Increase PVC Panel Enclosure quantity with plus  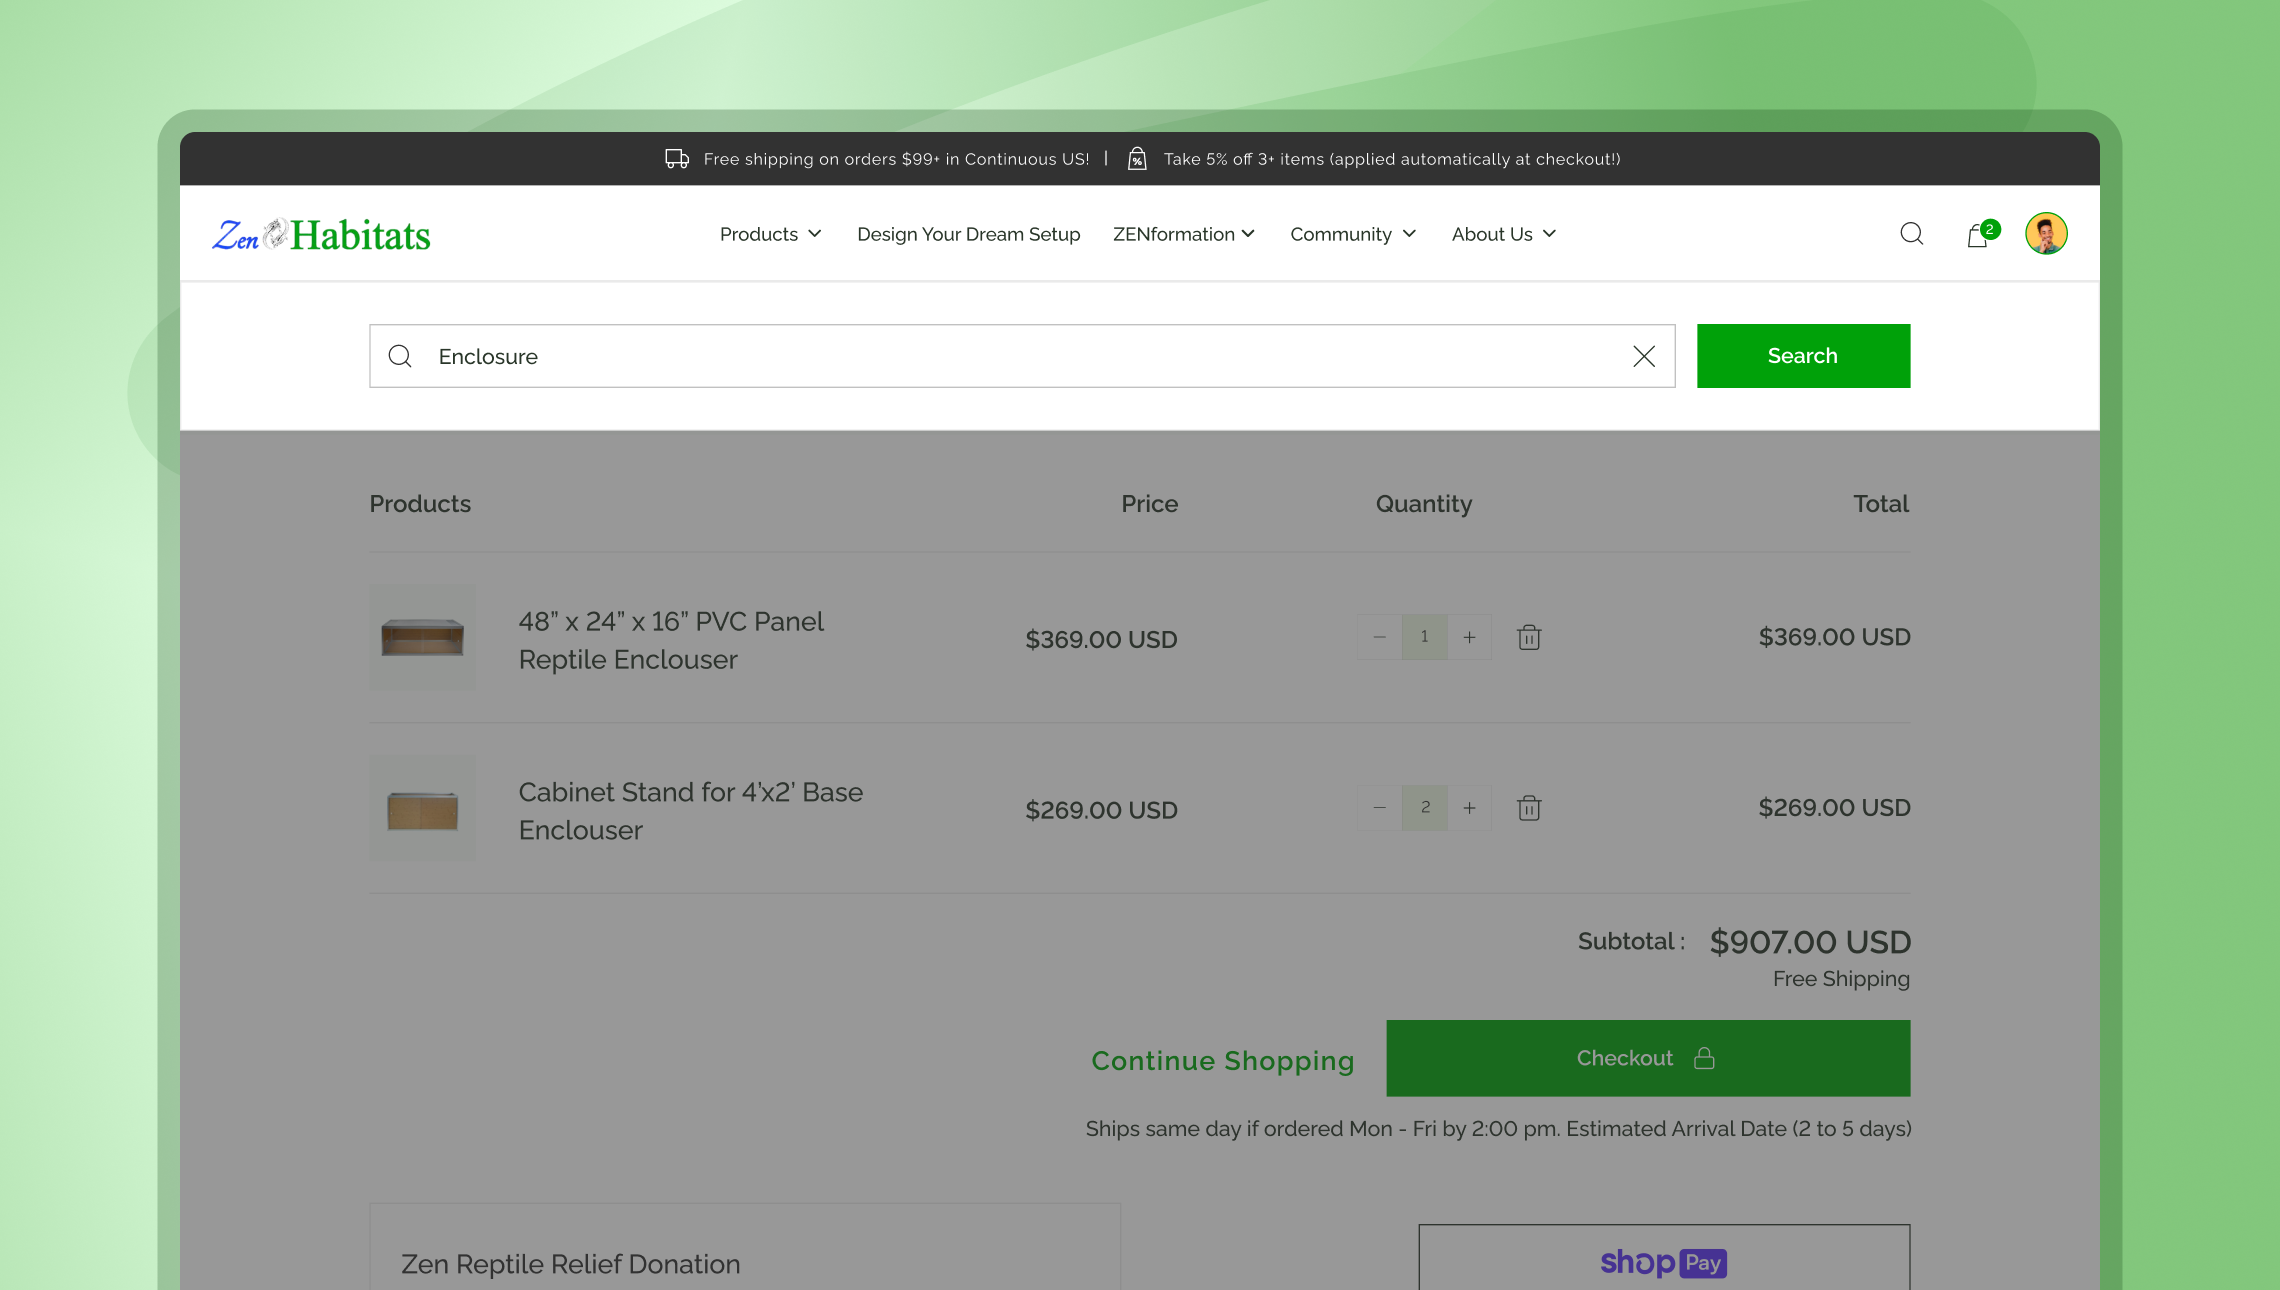[x=1469, y=637]
